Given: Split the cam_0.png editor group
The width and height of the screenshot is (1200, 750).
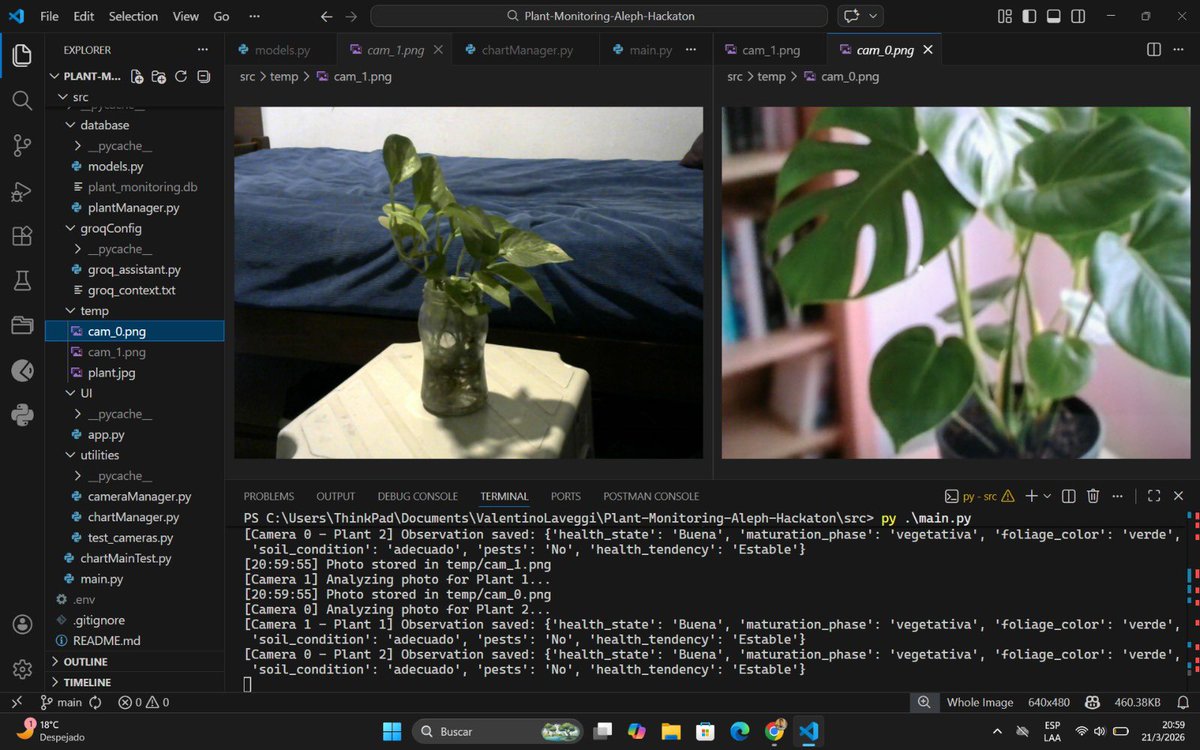Looking at the screenshot, I should [1154, 49].
